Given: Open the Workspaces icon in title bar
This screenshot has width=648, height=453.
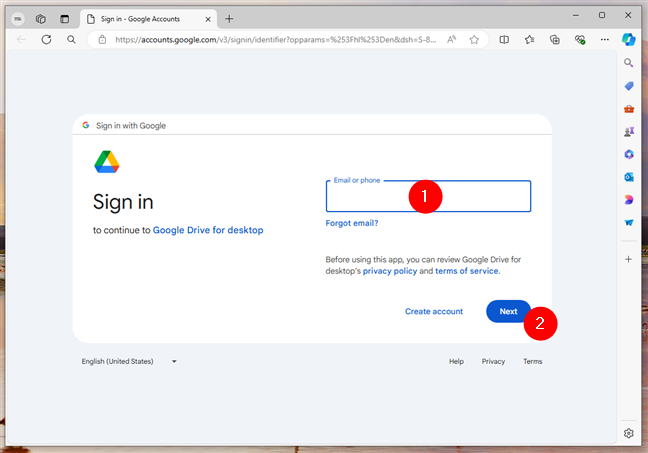Looking at the screenshot, I should tap(40, 19).
